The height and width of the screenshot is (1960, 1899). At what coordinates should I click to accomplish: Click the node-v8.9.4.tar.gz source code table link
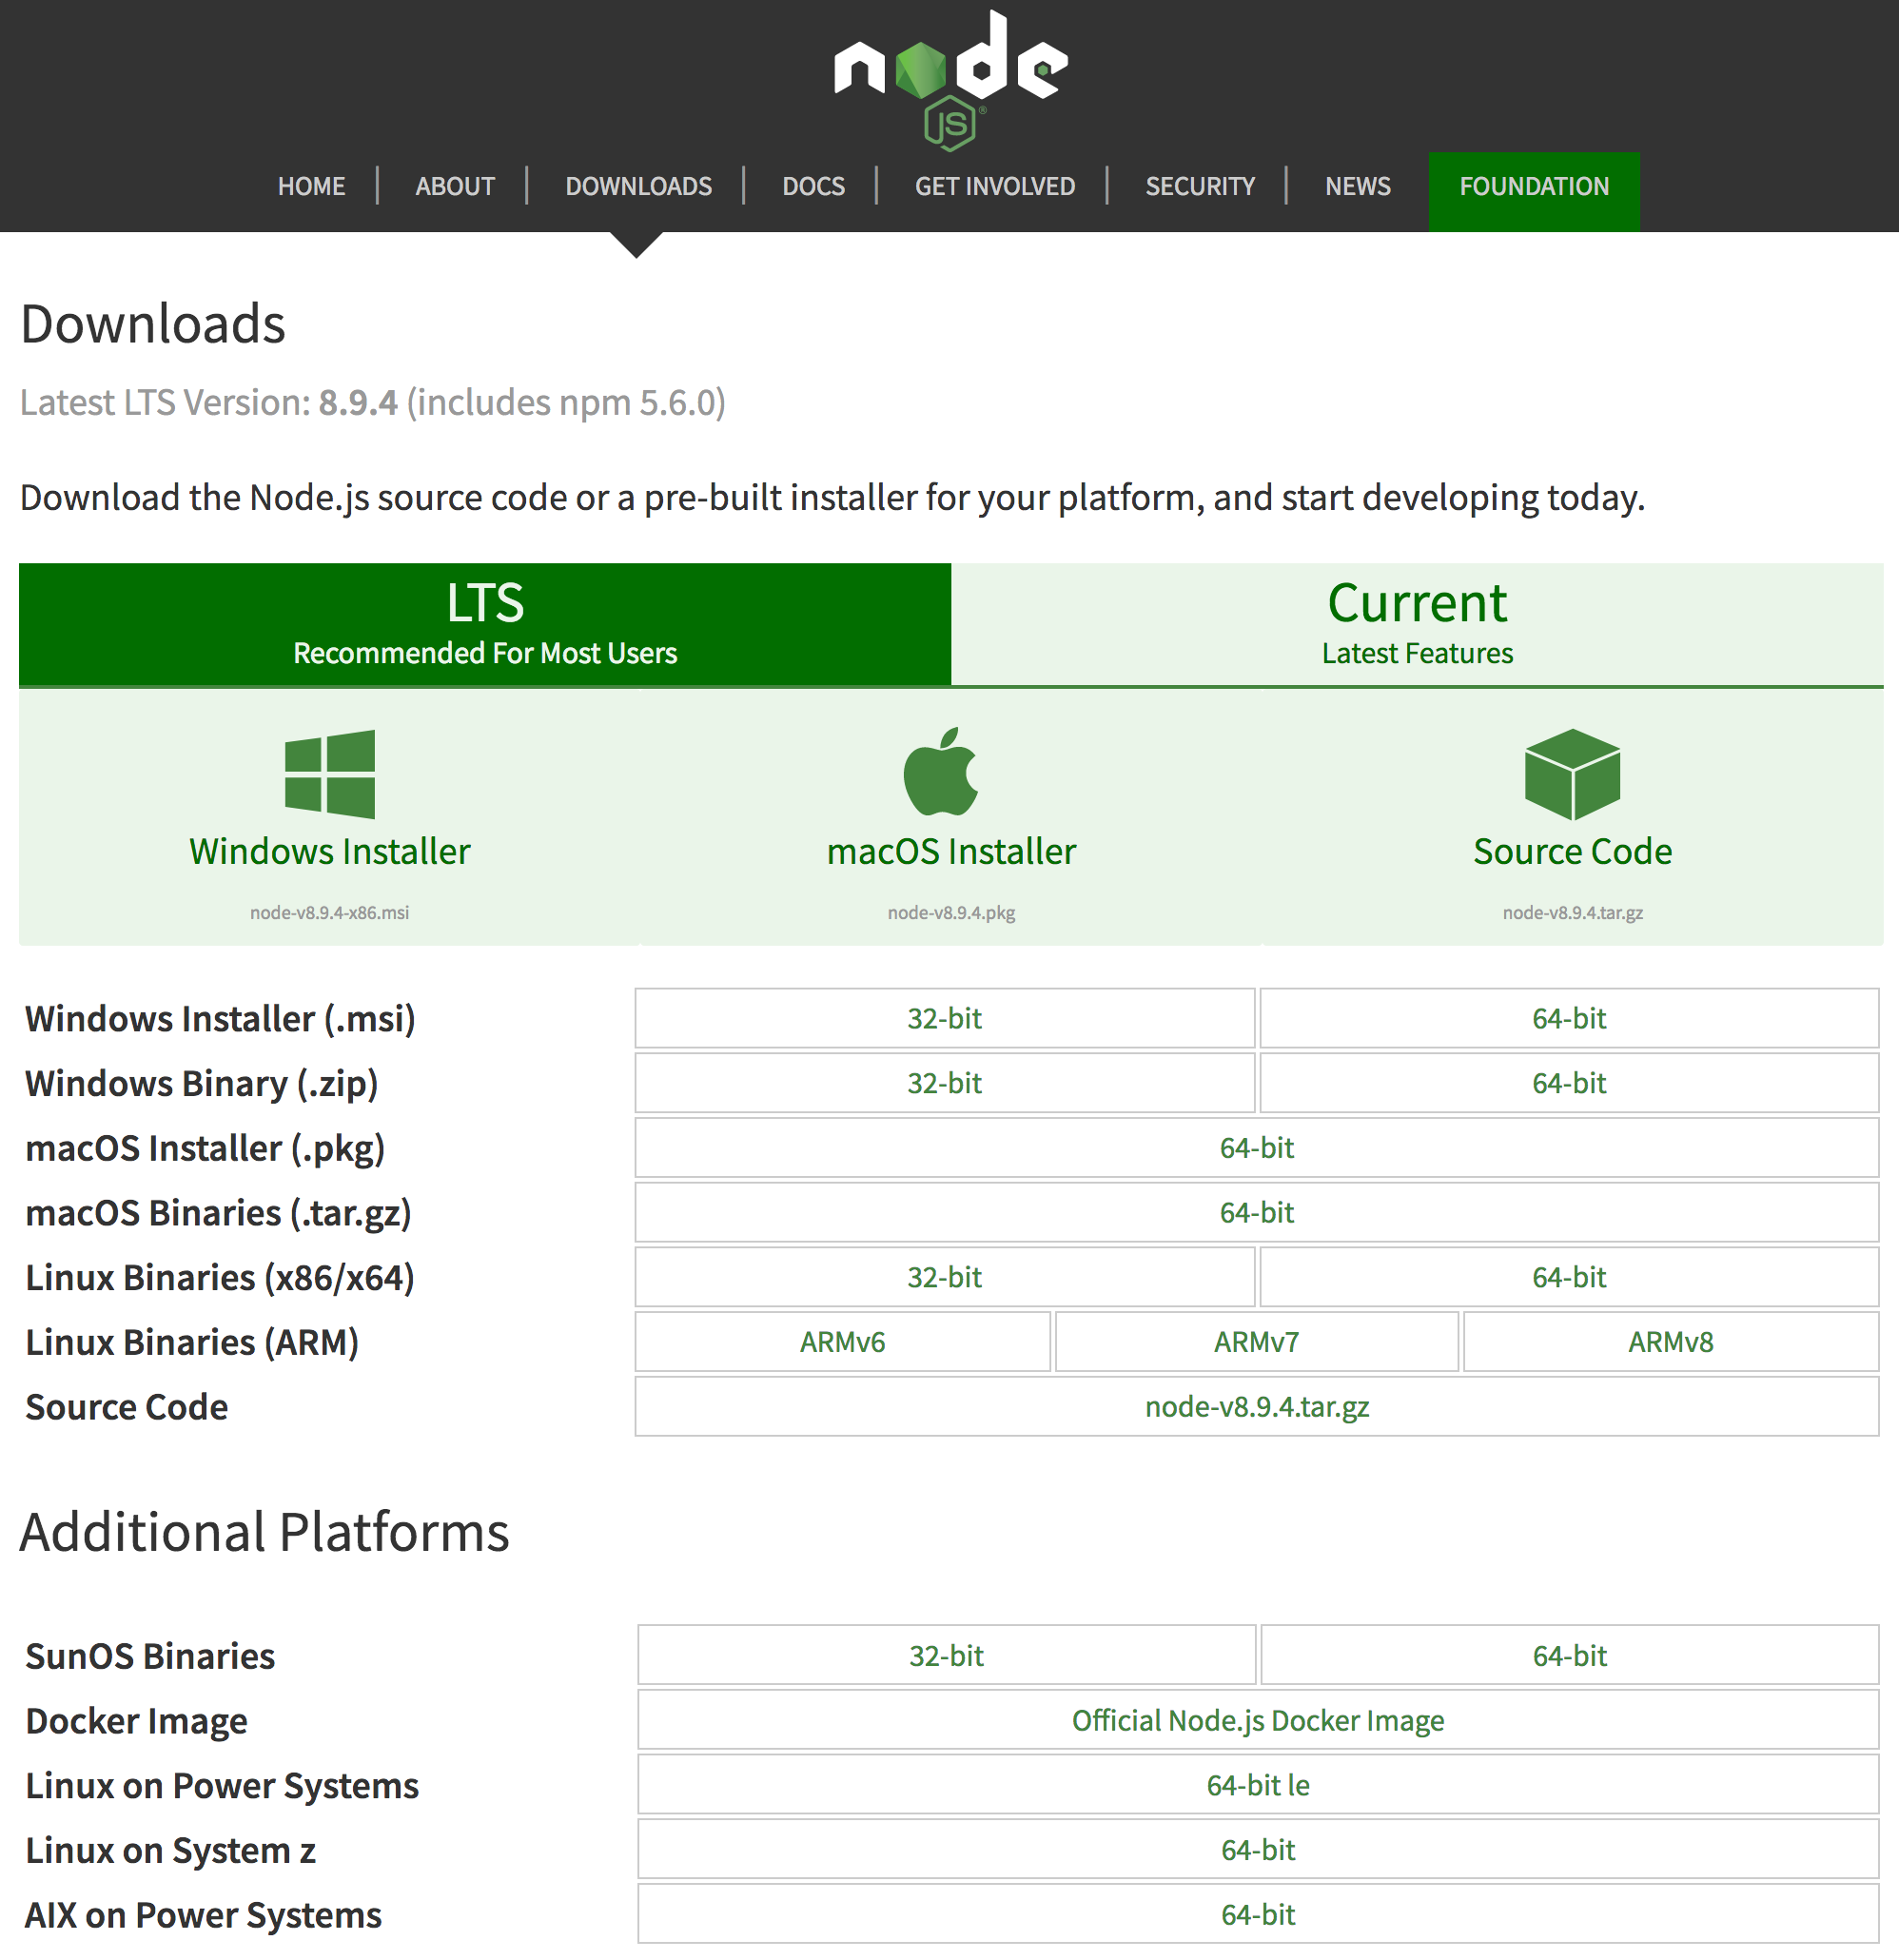1256,1407
